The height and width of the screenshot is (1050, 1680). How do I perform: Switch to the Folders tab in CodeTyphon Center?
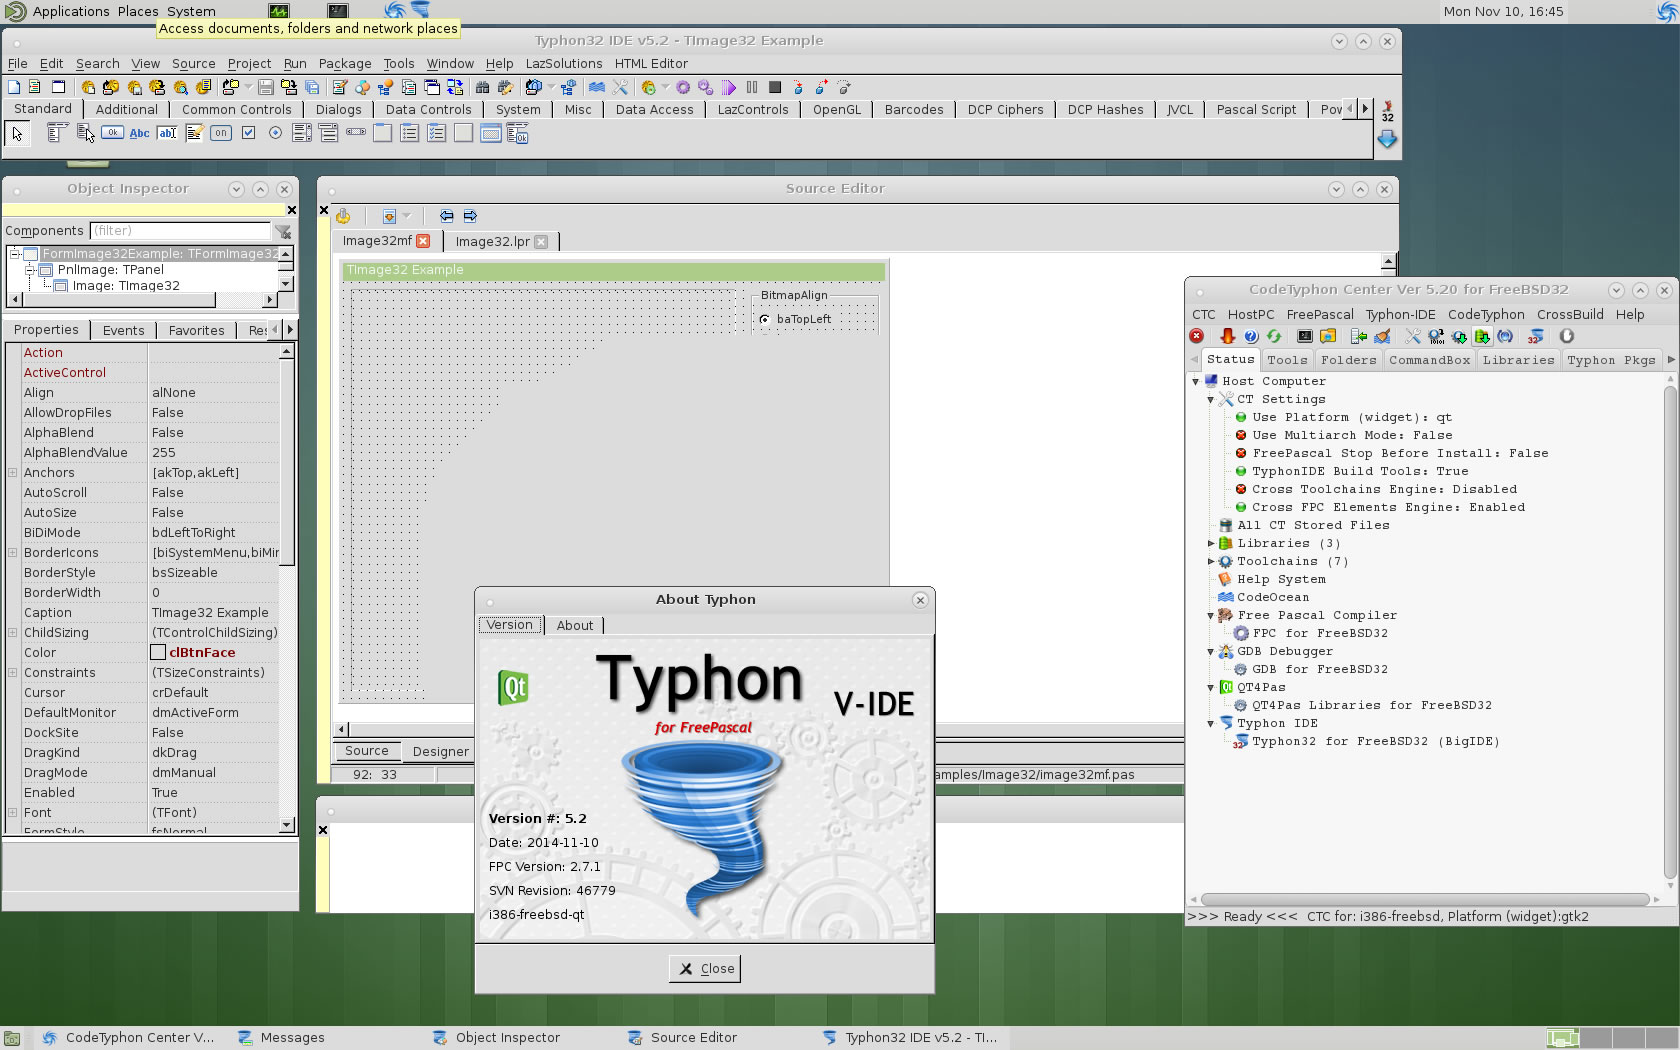pyautogui.click(x=1348, y=360)
